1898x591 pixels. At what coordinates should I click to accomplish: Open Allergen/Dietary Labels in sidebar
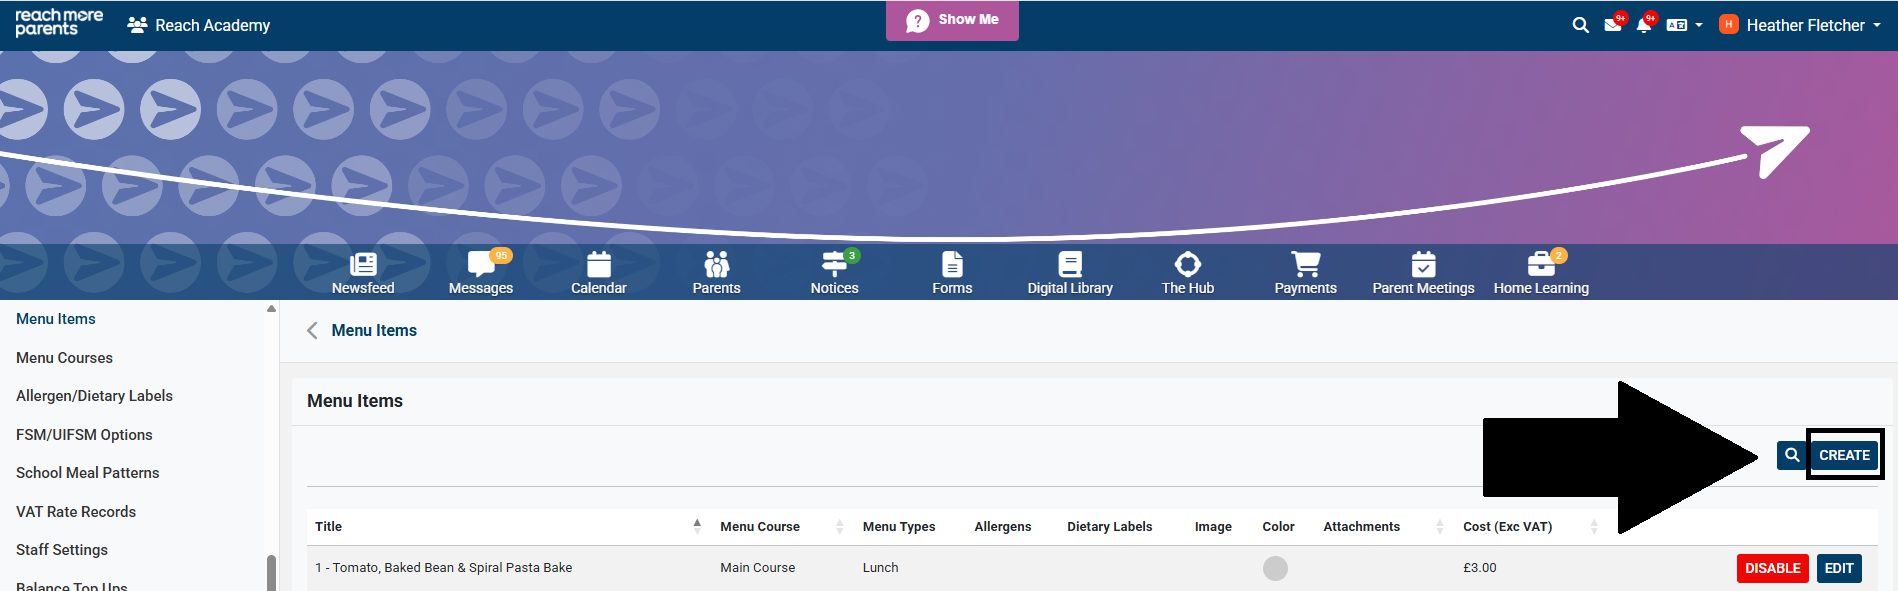point(94,396)
